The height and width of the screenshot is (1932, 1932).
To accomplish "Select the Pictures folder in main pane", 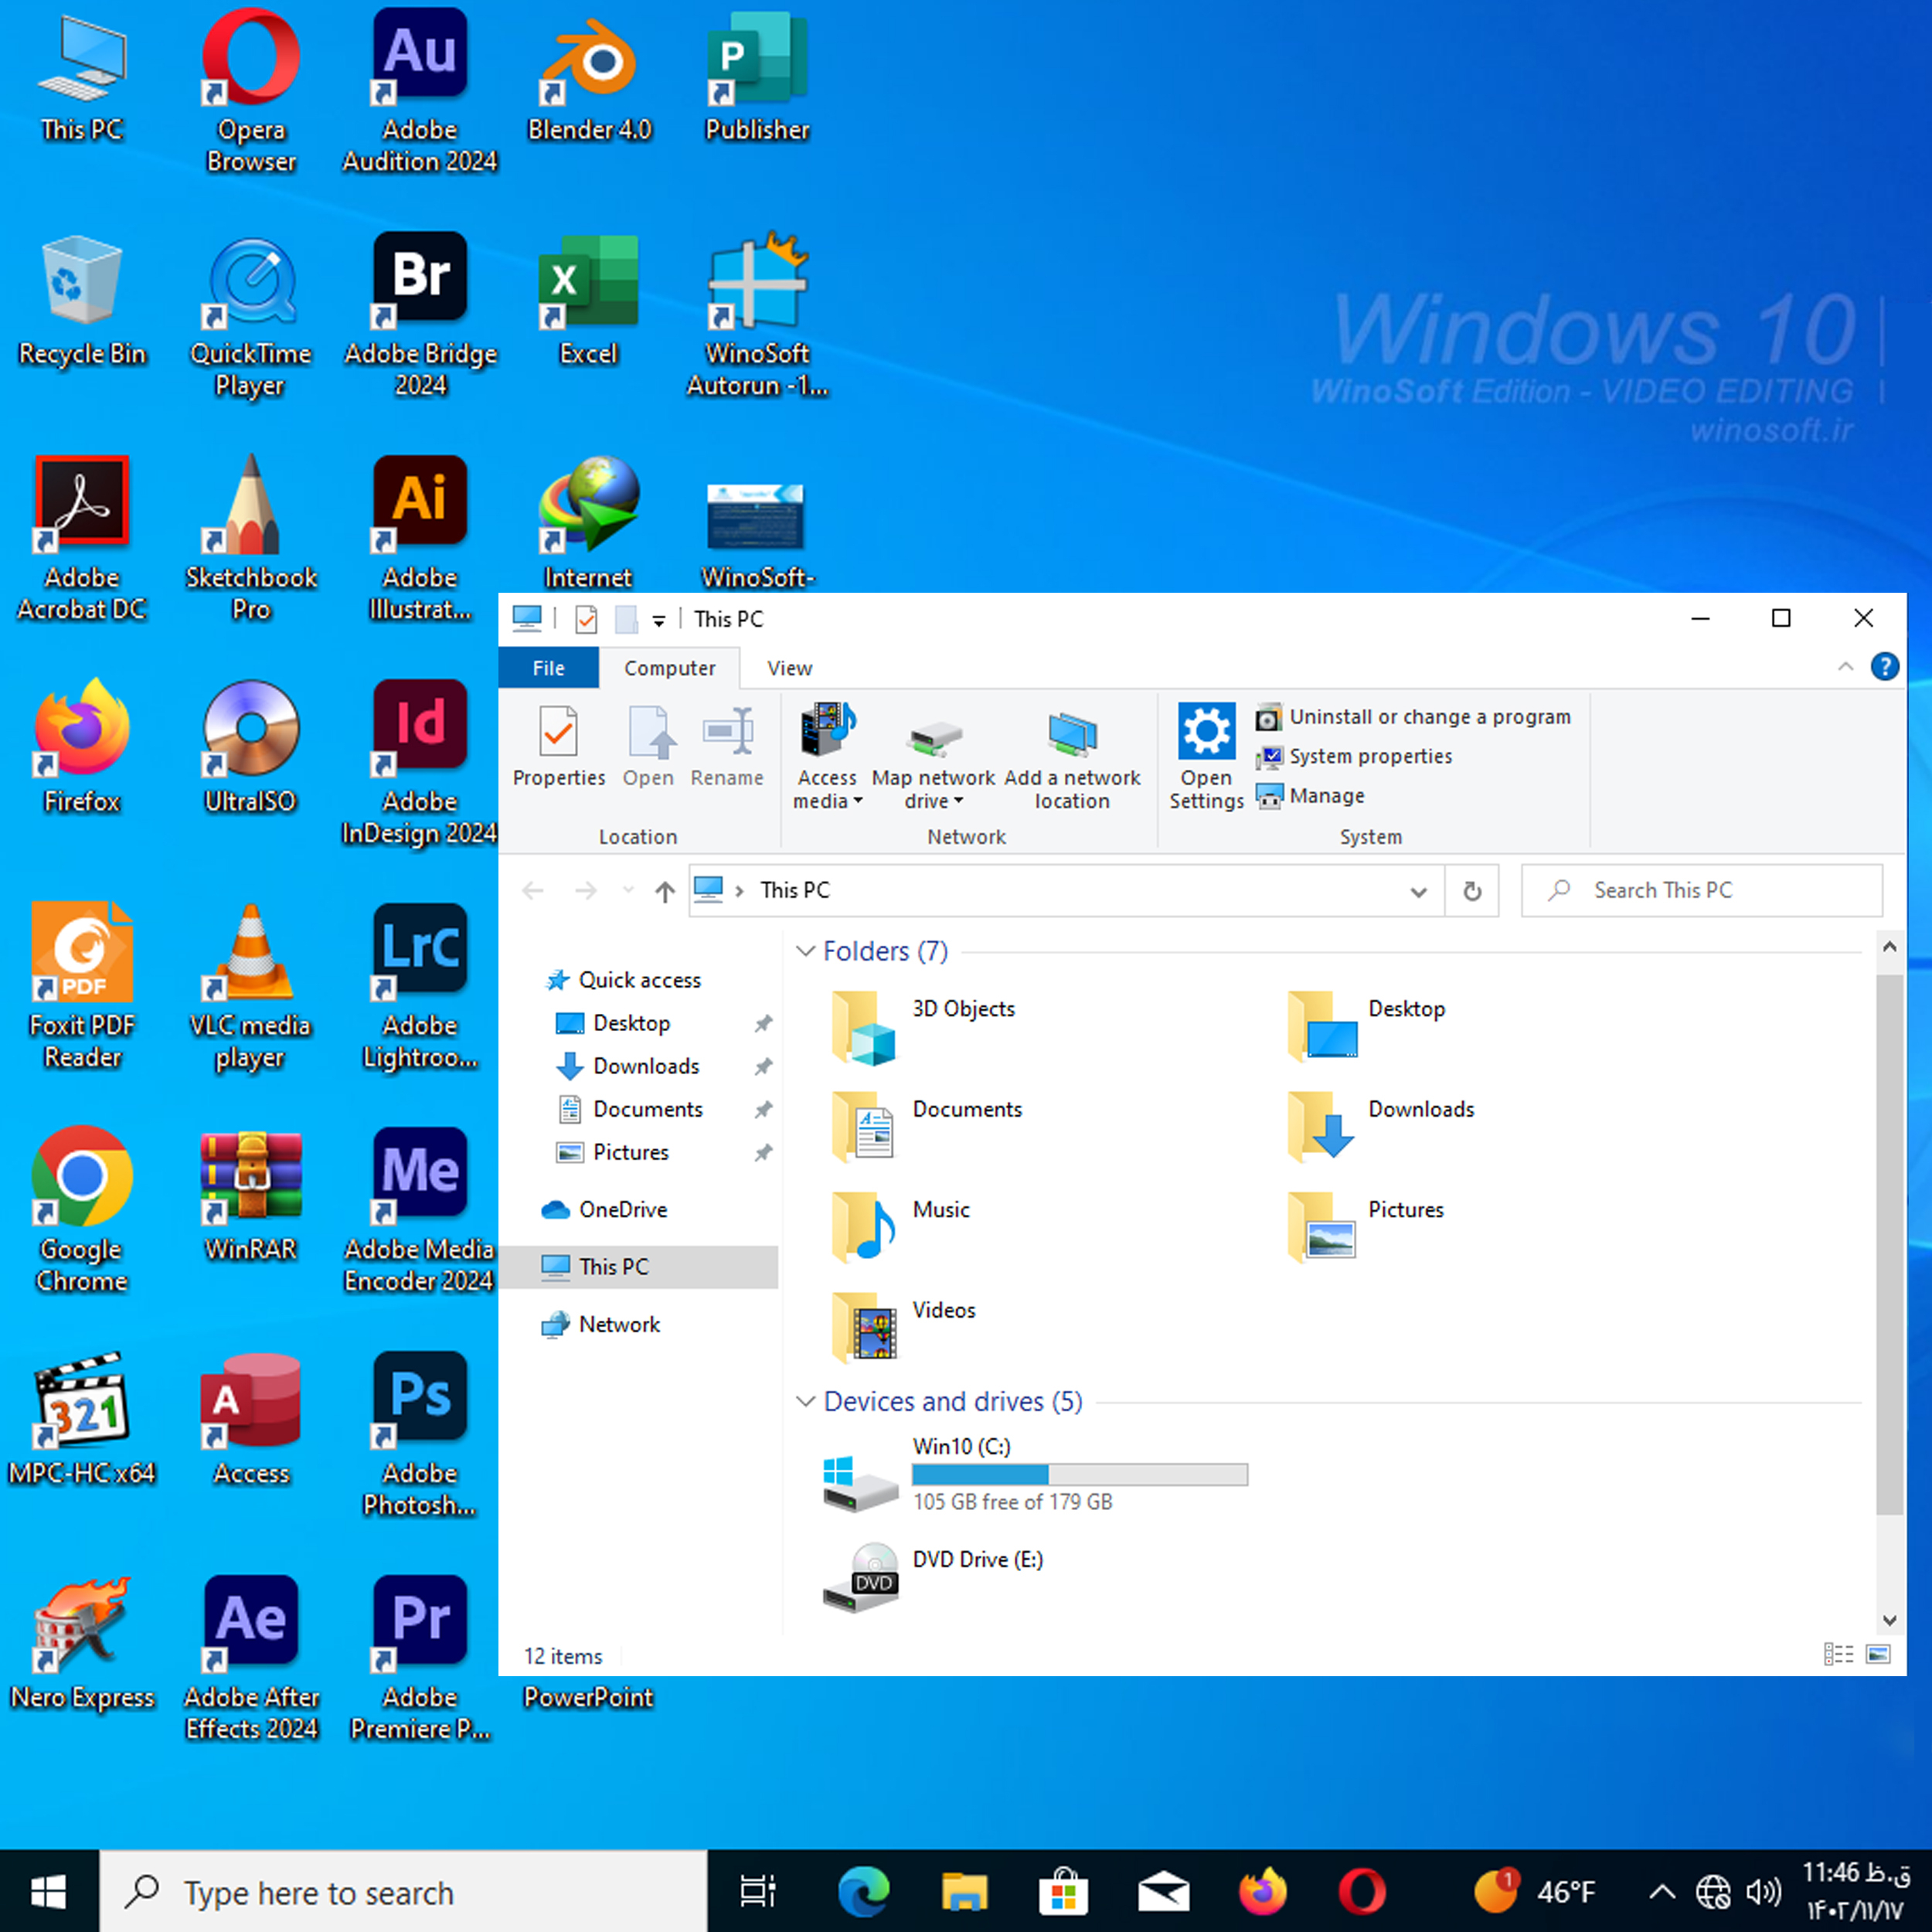I will point(1366,1227).
